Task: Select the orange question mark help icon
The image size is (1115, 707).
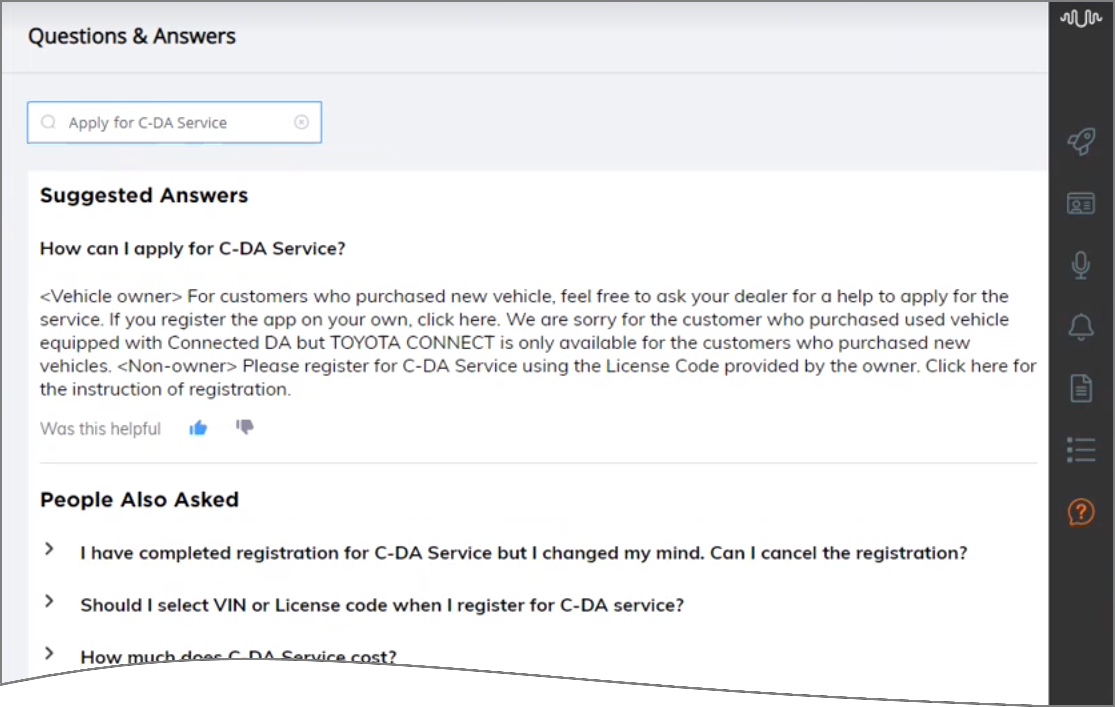Action: (1081, 511)
